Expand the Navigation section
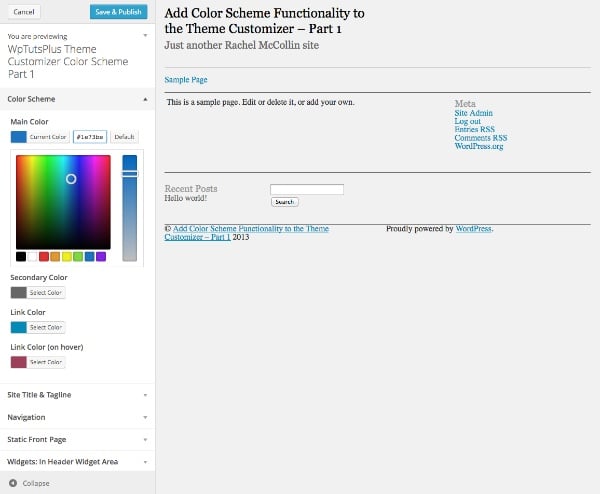This screenshot has width=600, height=494. tap(77, 417)
